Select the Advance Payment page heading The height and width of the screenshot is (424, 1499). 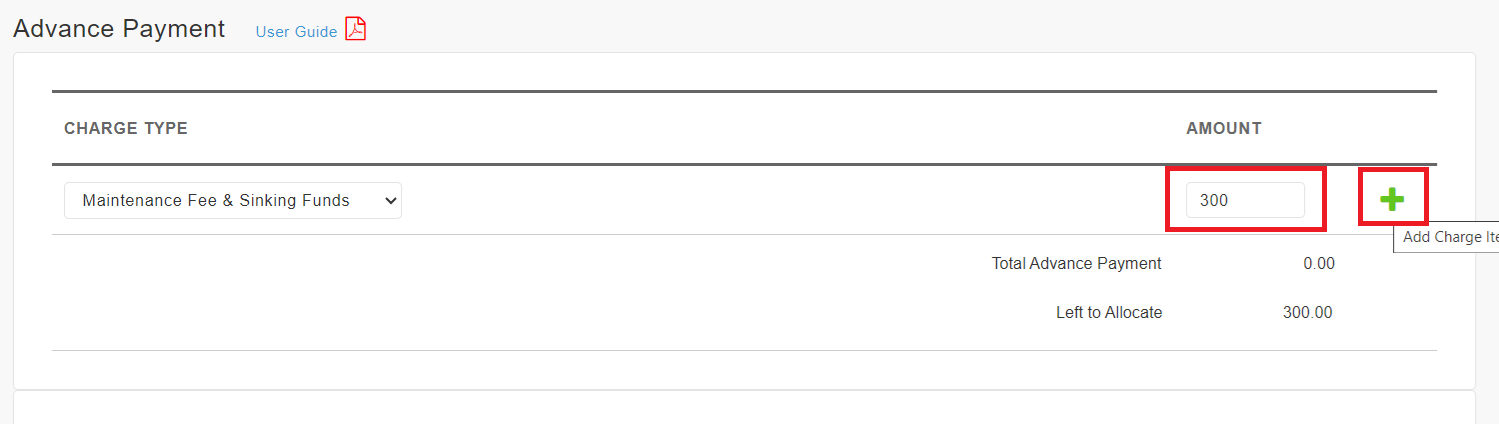(119, 28)
